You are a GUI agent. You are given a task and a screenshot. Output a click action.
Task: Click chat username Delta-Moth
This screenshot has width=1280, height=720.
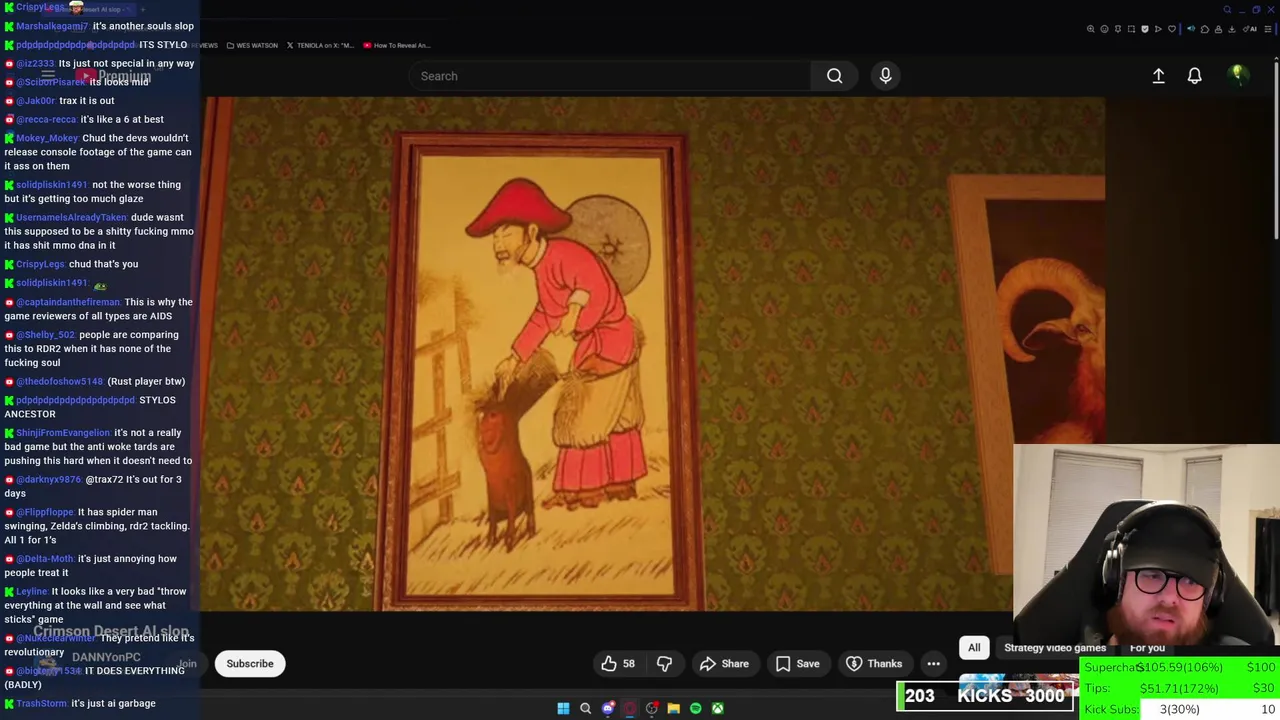pos(45,559)
